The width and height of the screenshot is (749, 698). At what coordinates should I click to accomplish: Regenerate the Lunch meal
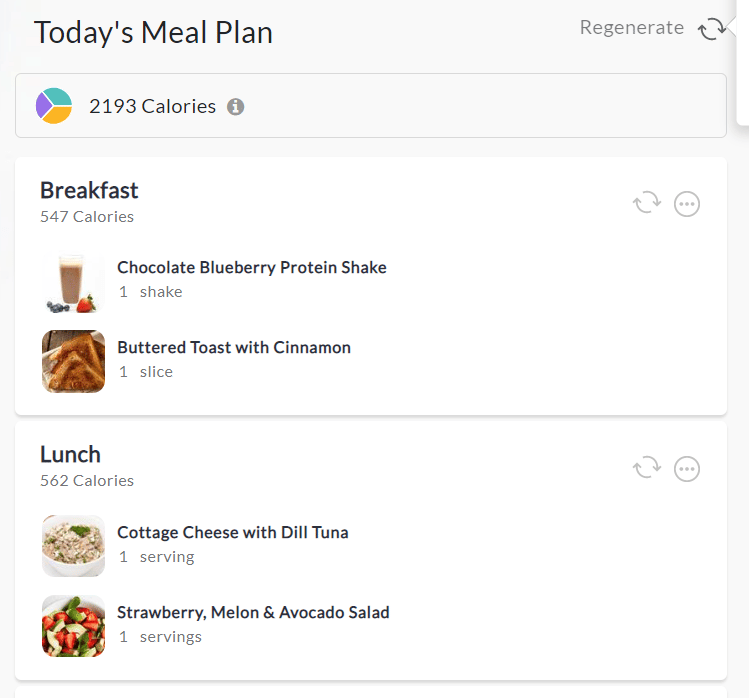click(x=647, y=468)
